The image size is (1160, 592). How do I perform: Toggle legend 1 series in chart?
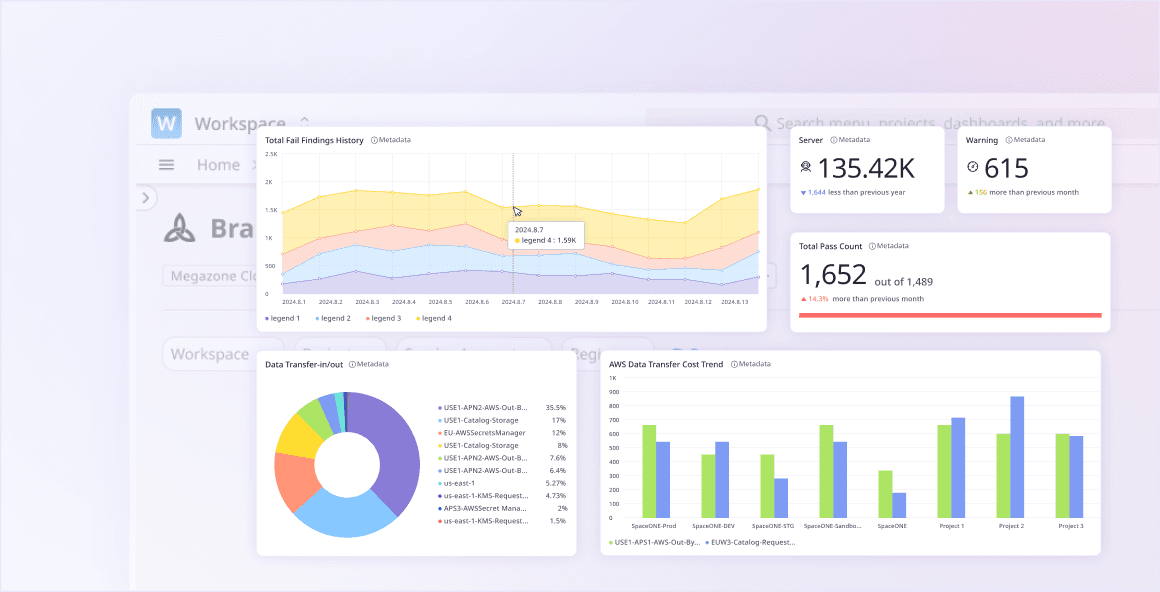coord(283,318)
